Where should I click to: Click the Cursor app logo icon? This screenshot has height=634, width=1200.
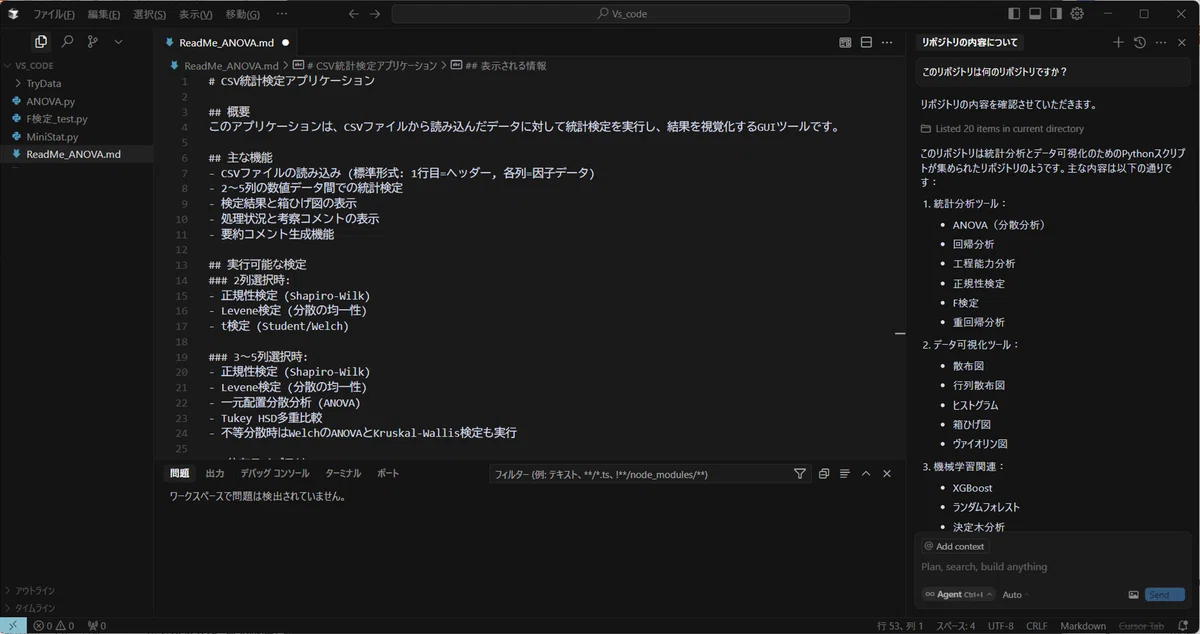(13, 14)
